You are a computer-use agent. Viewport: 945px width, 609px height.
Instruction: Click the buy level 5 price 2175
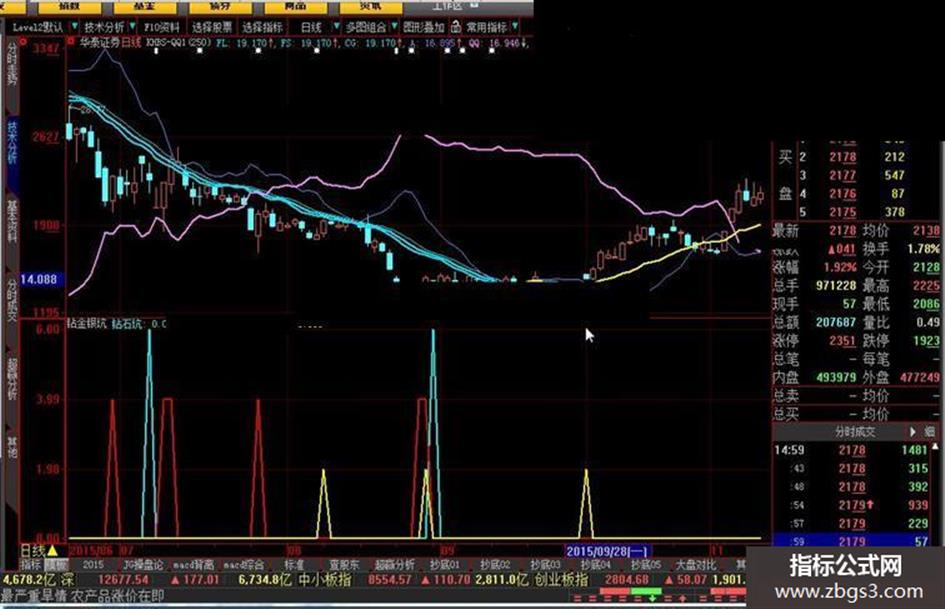tap(843, 212)
